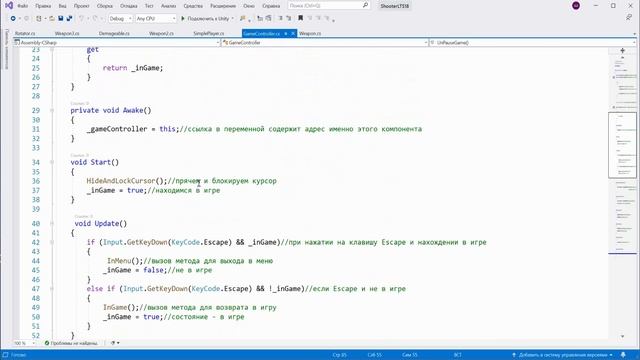Collapse the Start() method outline toggle
This screenshot has height=360, width=640.
point(52,162)
